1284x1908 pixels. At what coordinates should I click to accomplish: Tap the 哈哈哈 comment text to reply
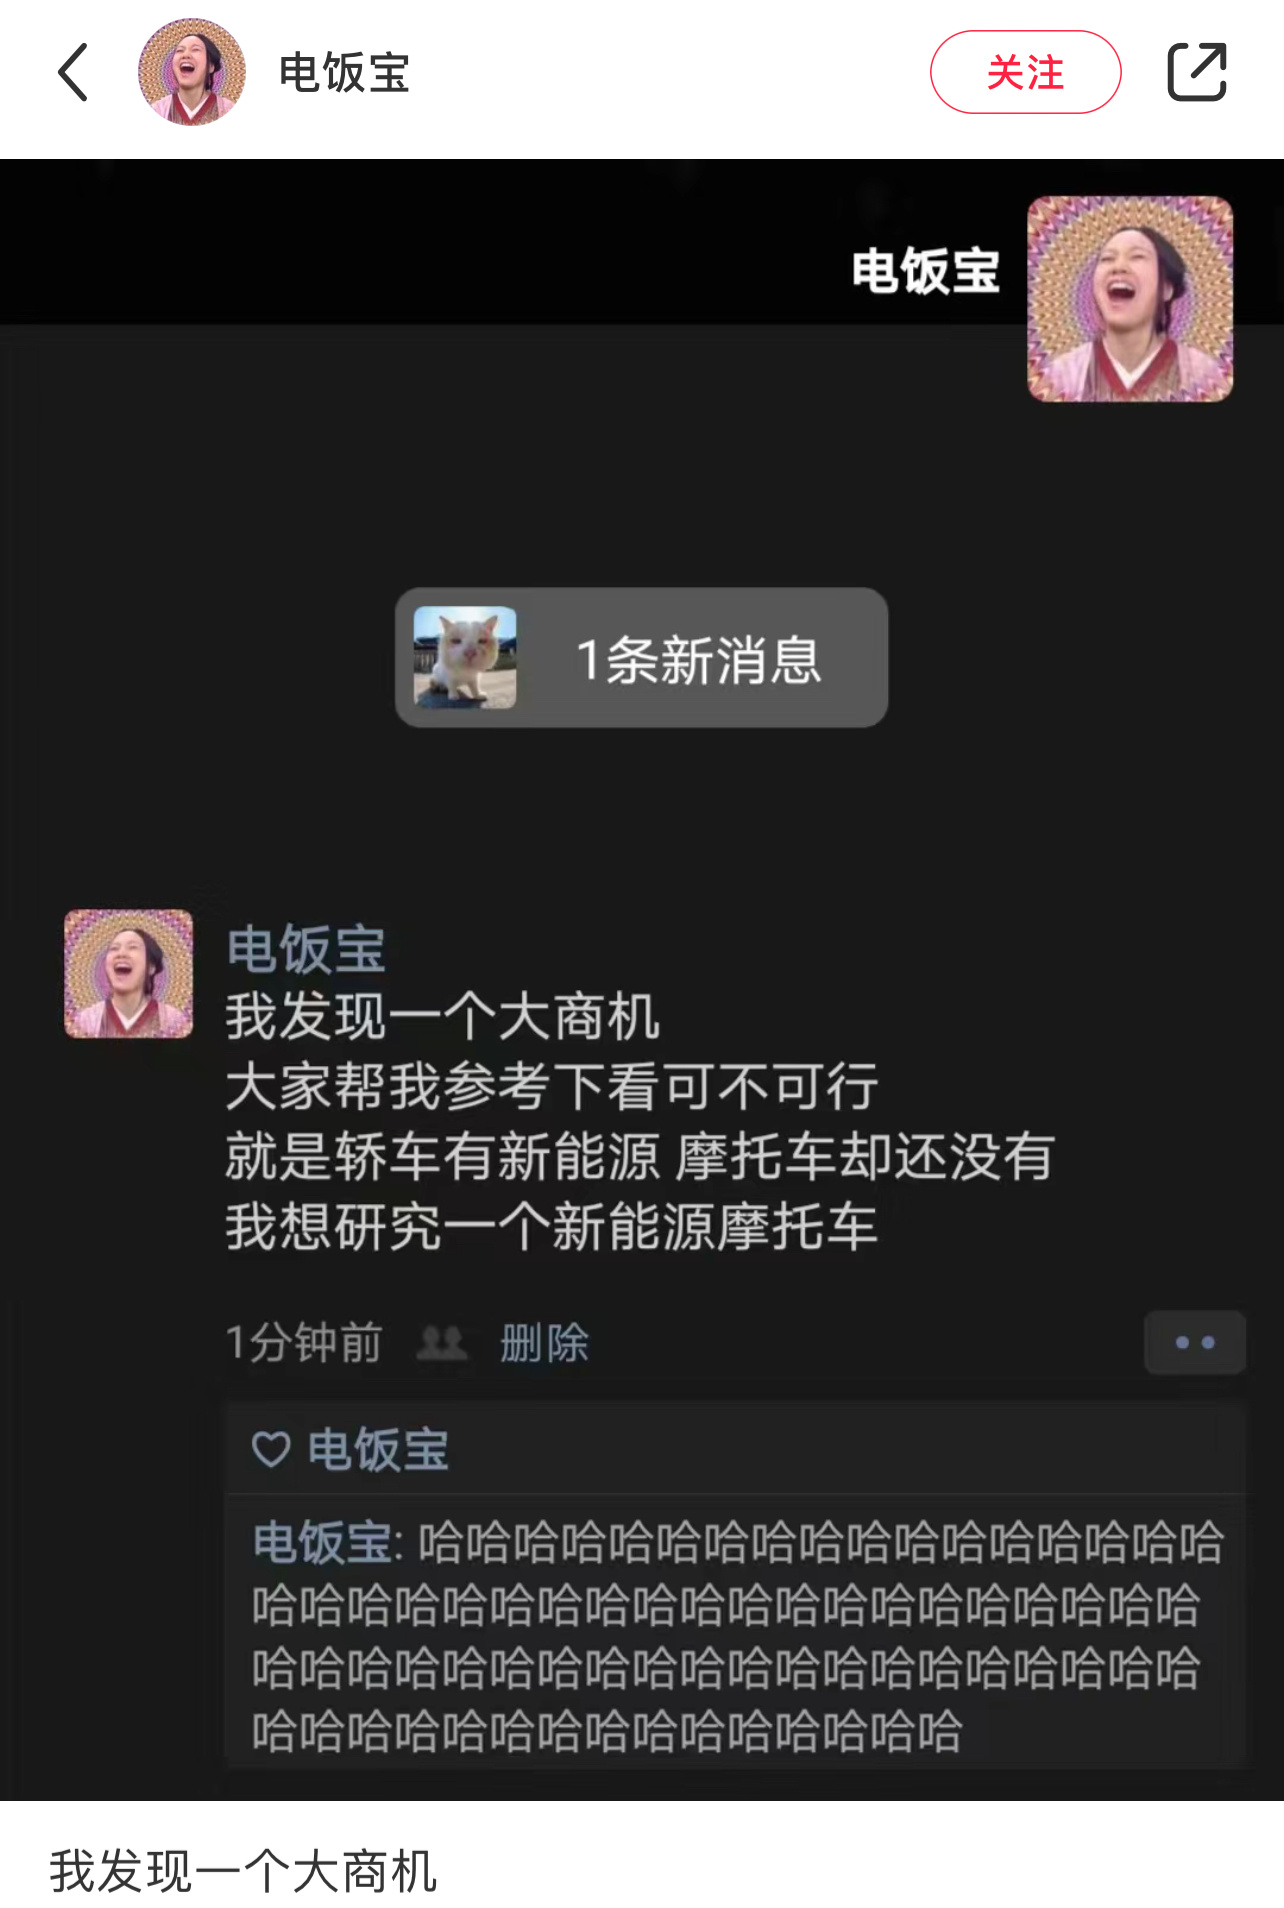point(736,1636)
